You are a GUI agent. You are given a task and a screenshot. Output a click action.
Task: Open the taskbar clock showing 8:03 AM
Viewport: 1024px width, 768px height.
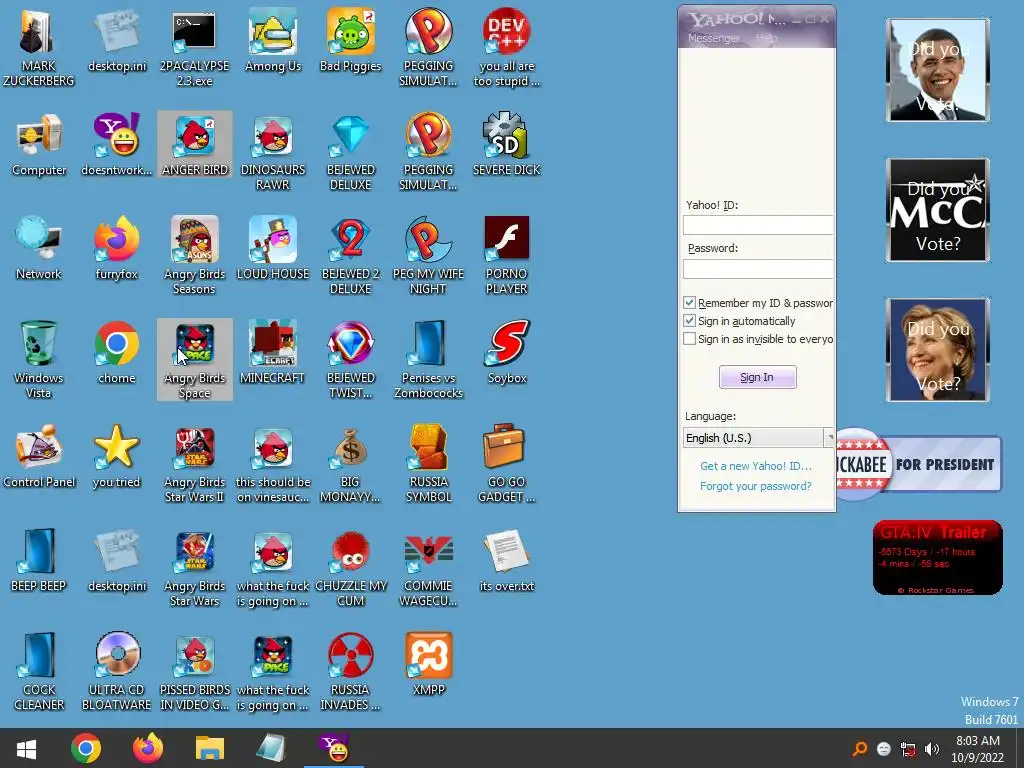pyautogui.click(x=978, y=749)
